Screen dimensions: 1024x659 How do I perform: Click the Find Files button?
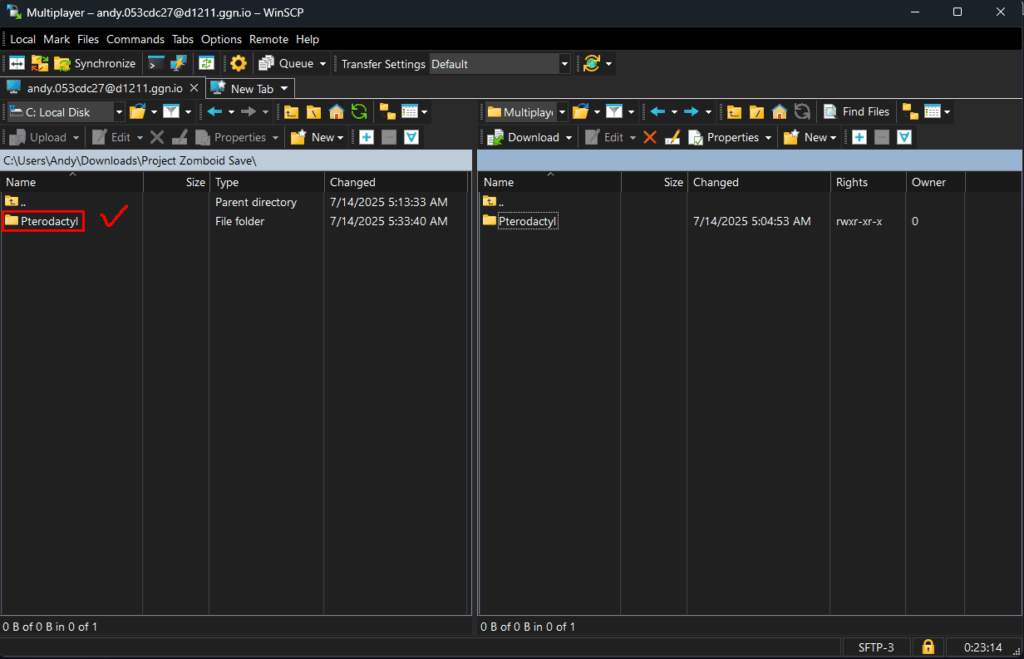856,112
